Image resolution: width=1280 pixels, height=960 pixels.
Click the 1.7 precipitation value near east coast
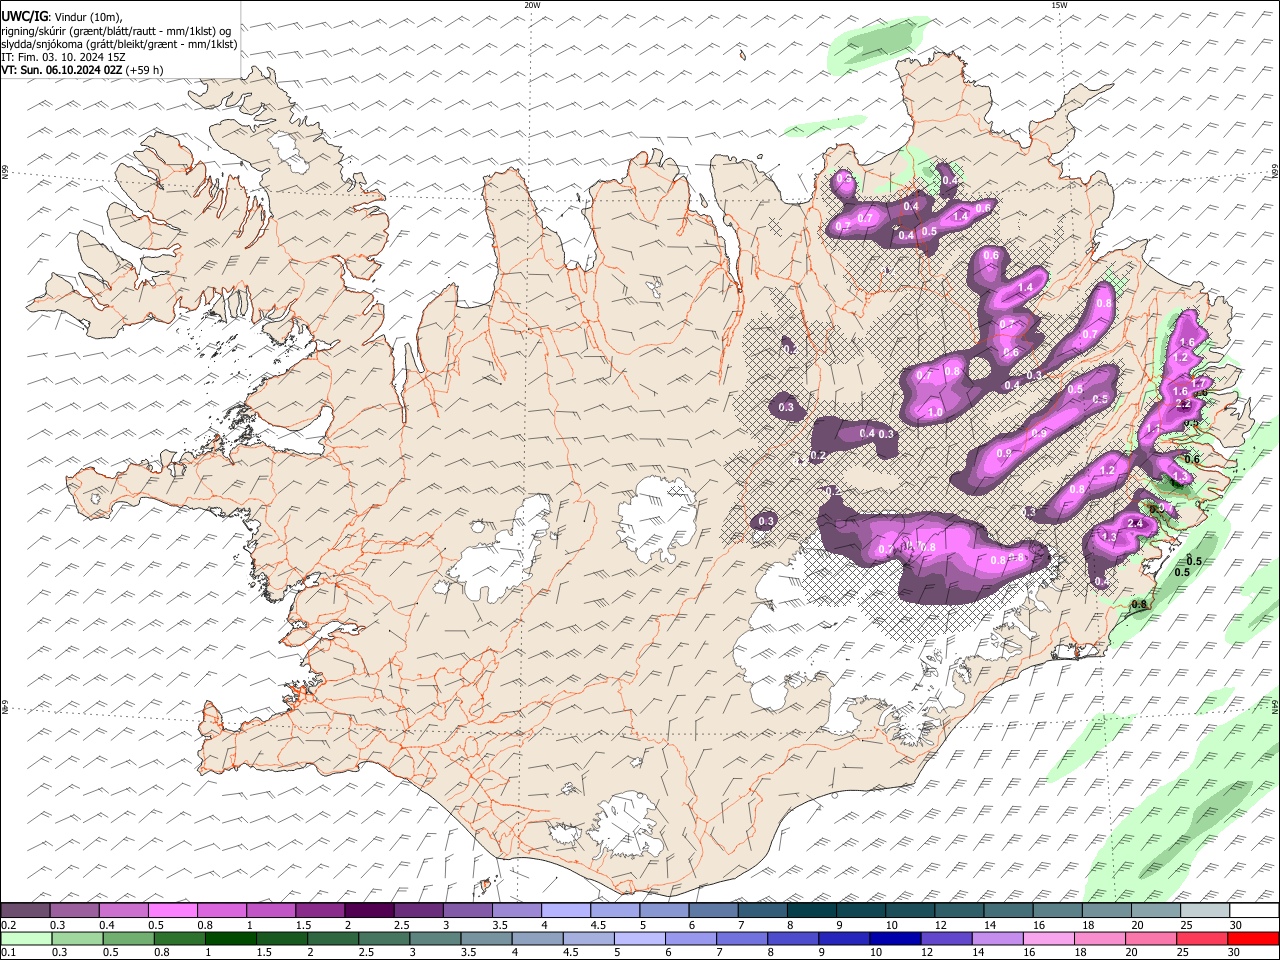coord(1199,383)
